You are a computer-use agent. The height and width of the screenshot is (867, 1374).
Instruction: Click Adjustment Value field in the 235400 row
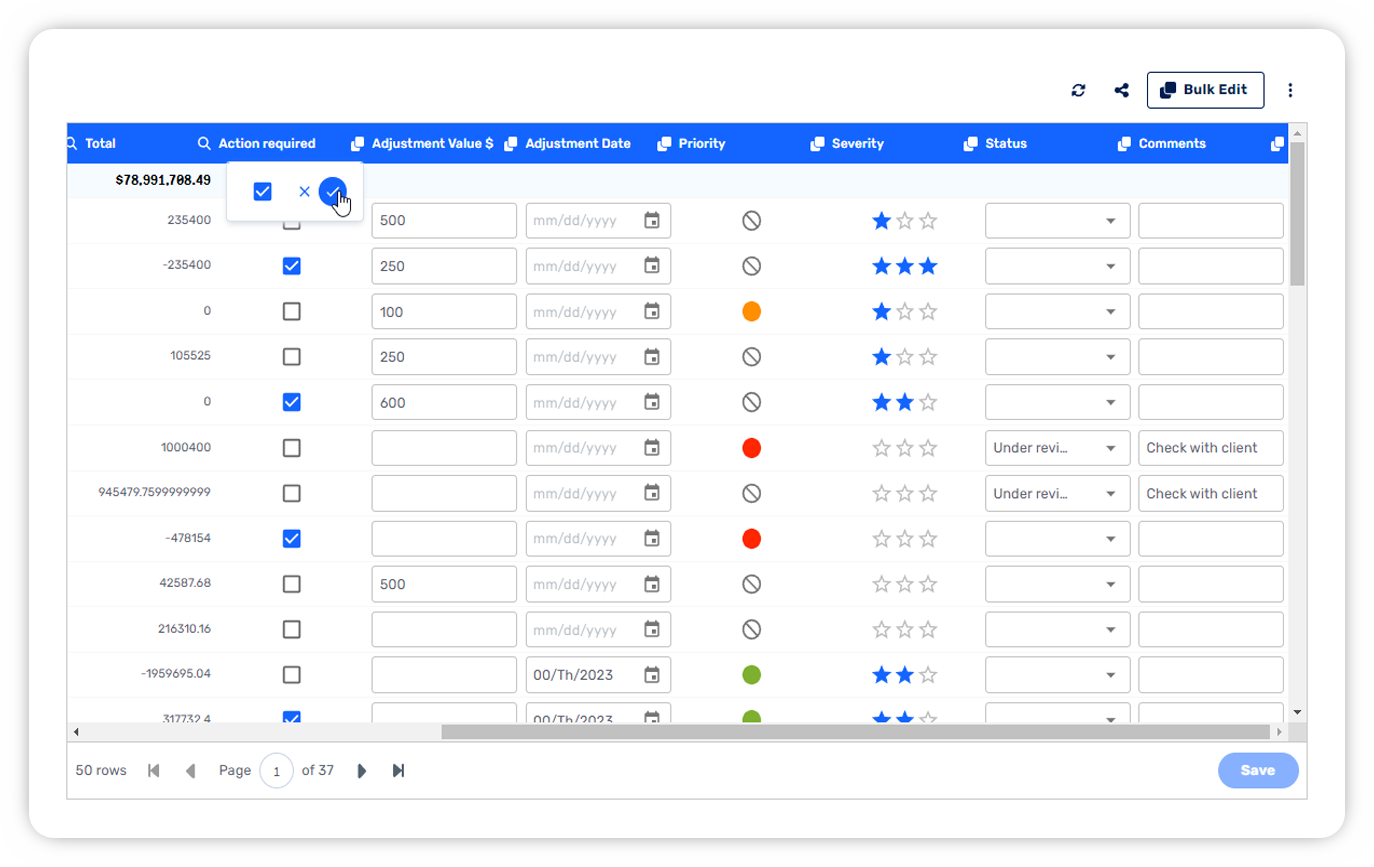pyautogui.click(x=444, y=221)
